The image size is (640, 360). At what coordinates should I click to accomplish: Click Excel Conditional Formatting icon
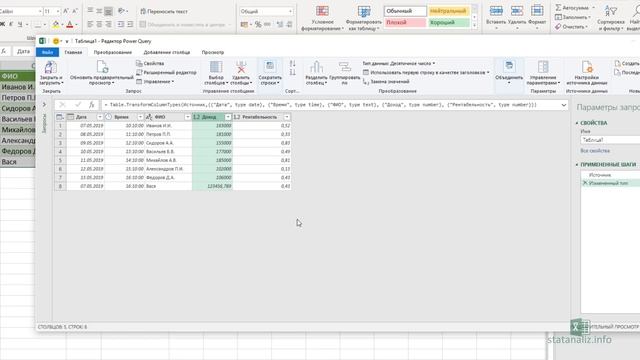(322, 11)
